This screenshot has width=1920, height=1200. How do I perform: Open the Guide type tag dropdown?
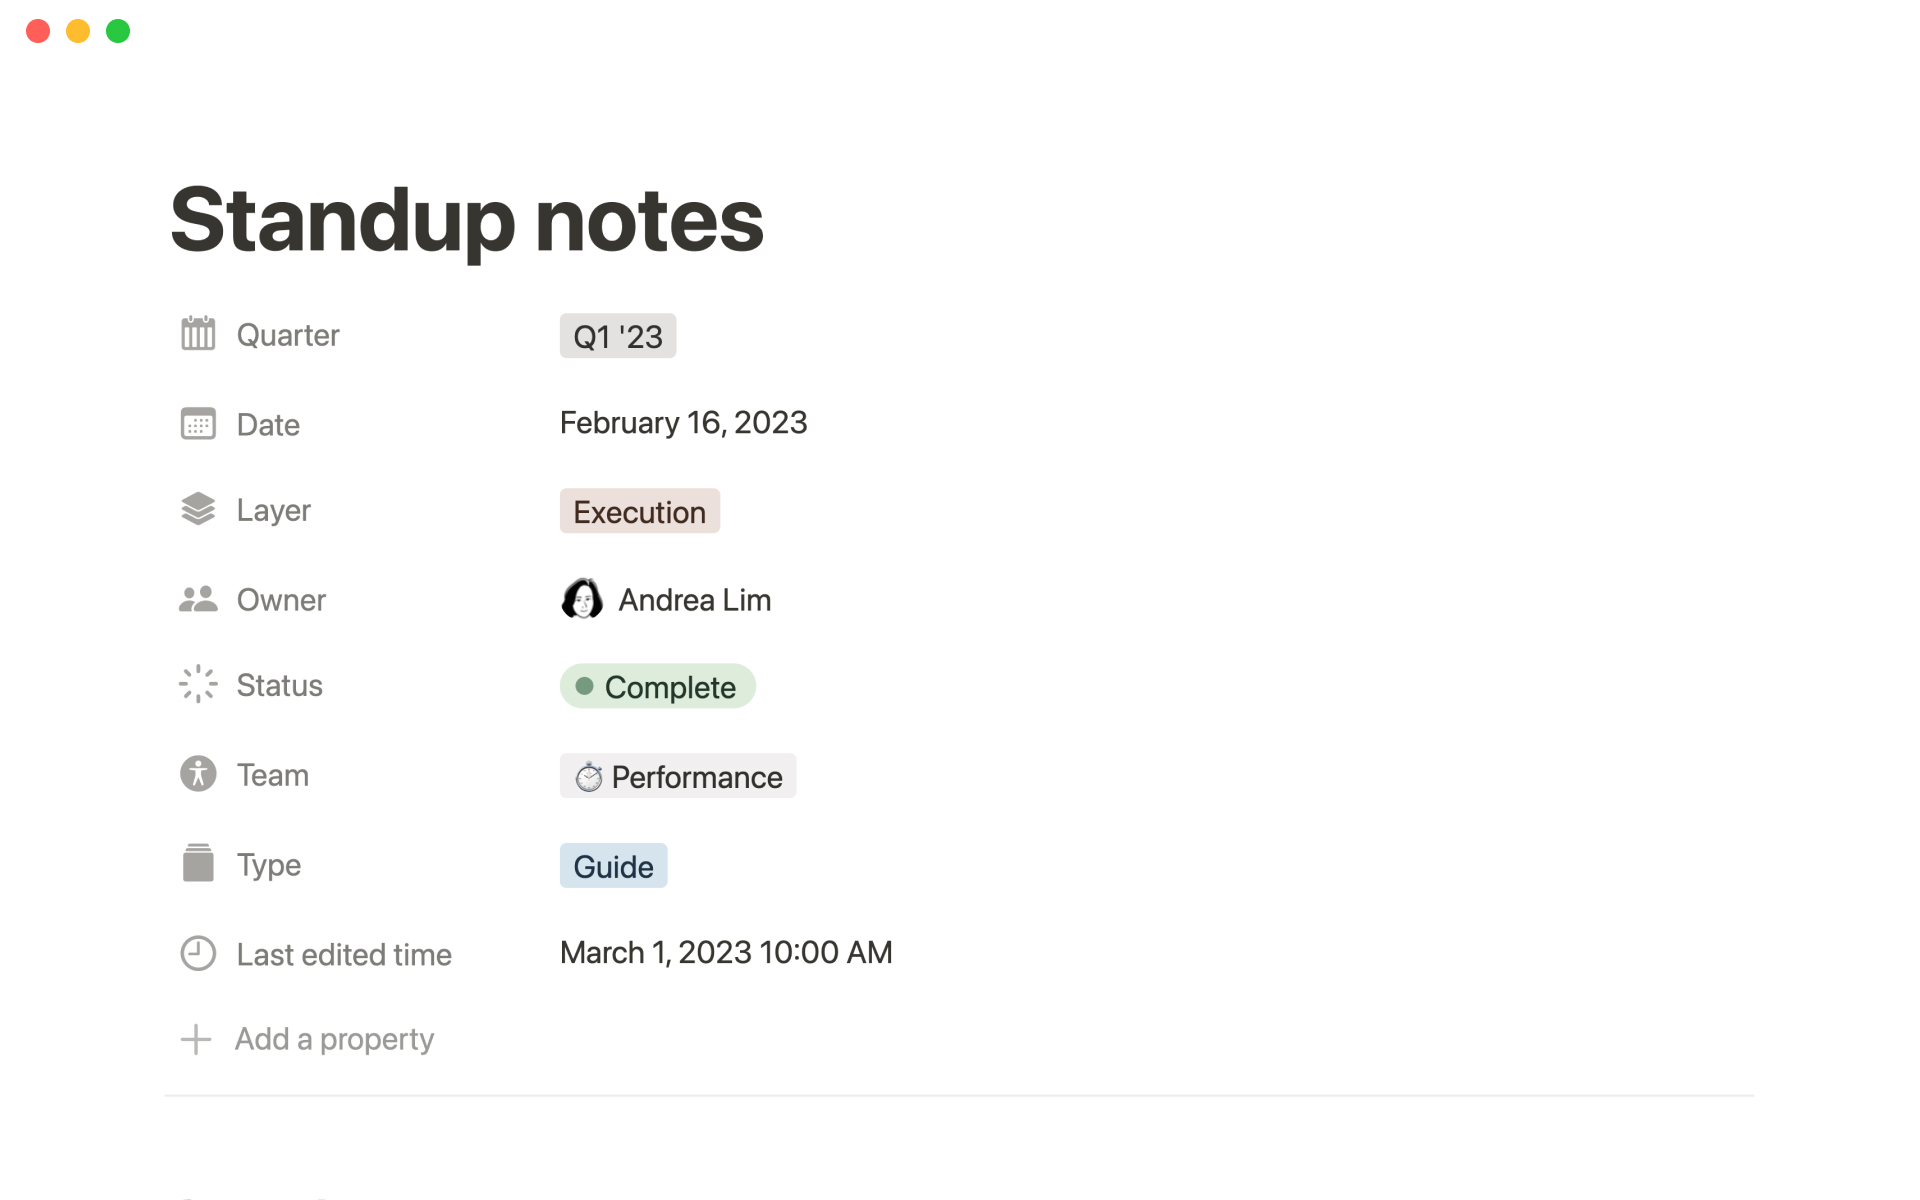pos(613,866)
